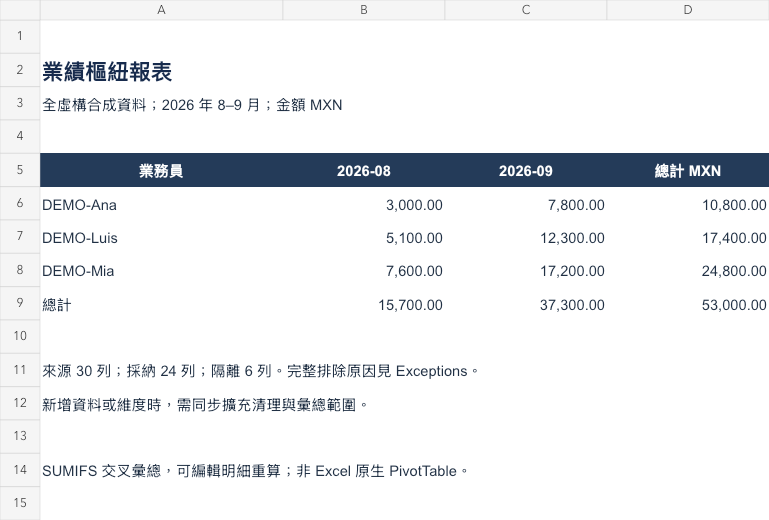Click the 7,800.00 value cell
The image size is (769, 520).
[526, 205]
